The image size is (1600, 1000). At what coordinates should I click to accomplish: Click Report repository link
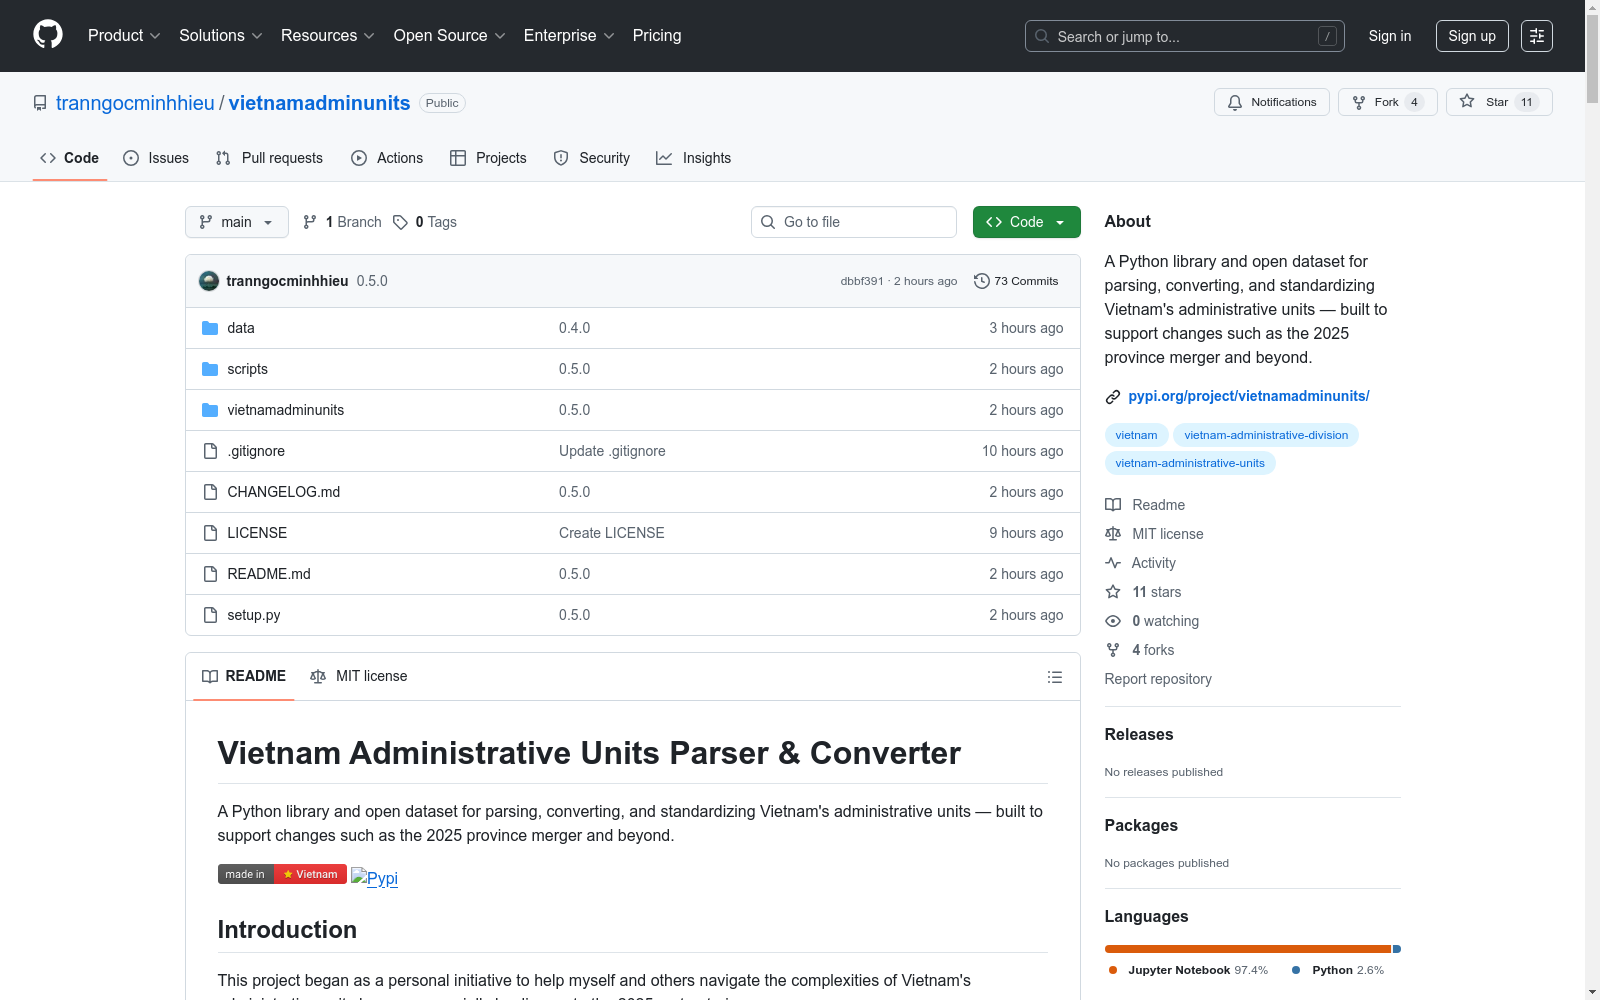point(1158,679)
